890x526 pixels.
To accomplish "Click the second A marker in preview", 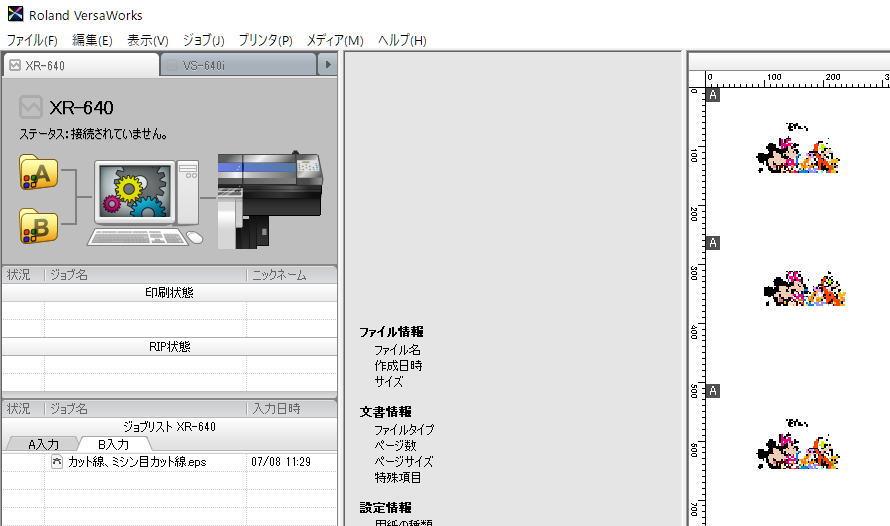I will [713, 243].
